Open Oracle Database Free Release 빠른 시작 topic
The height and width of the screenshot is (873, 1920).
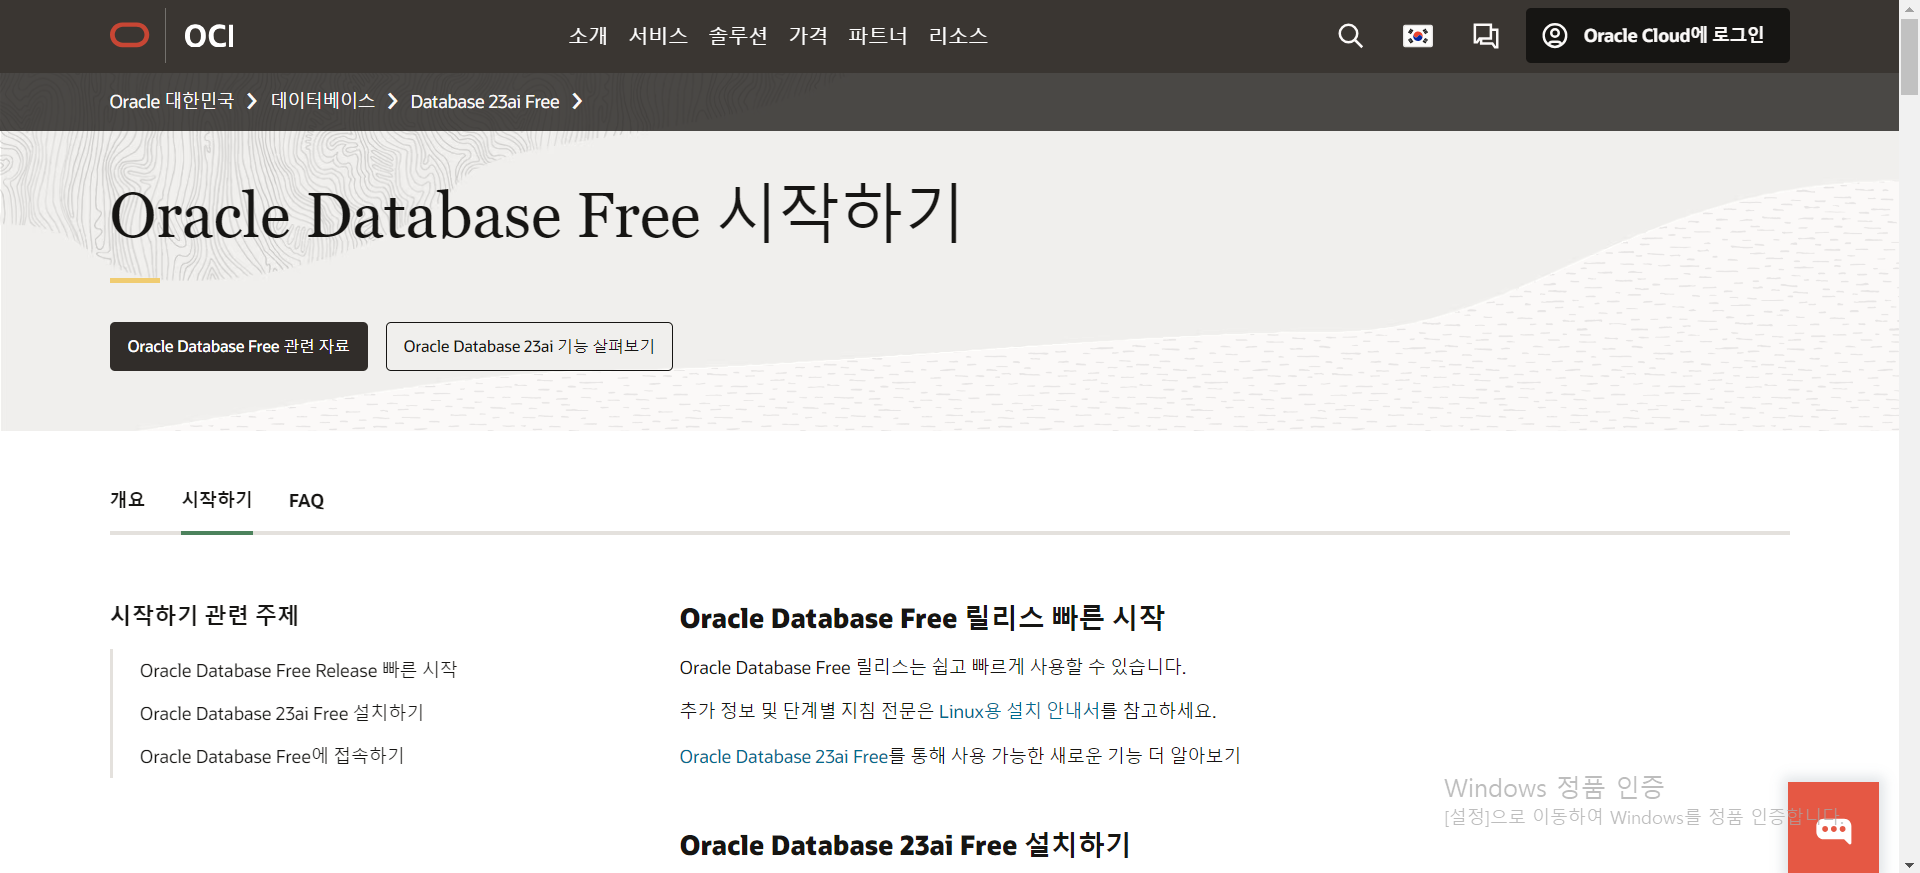tap(298, 670)
